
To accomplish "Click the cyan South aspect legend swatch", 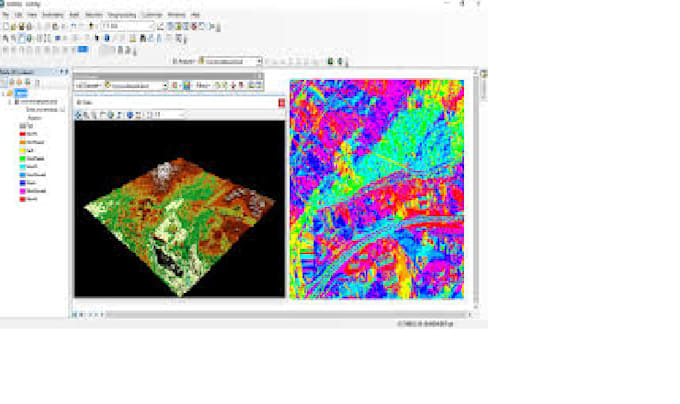I will point(23,166).
